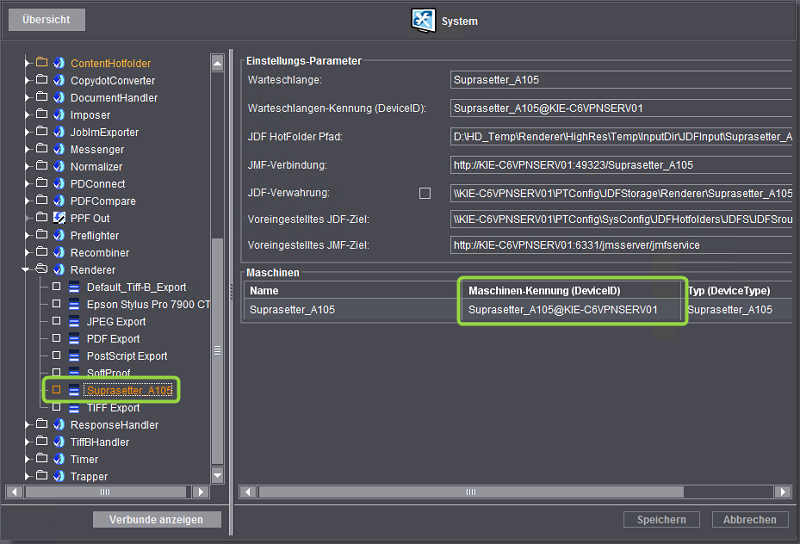
Task: Expand the Preflighter tree node
Action: click(x=27, y=235)
